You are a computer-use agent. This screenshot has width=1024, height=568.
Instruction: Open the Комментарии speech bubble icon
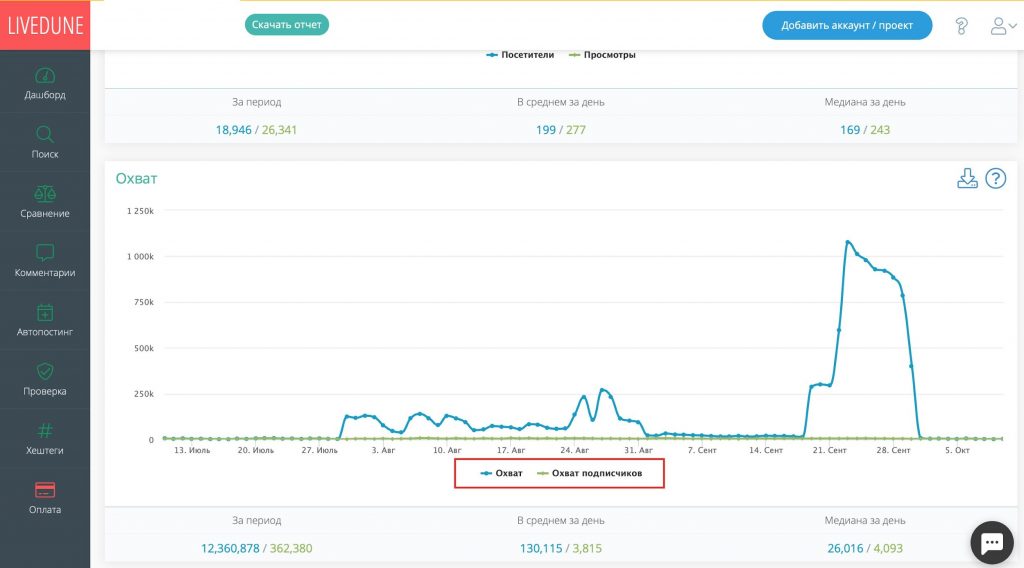click(44, 253)
